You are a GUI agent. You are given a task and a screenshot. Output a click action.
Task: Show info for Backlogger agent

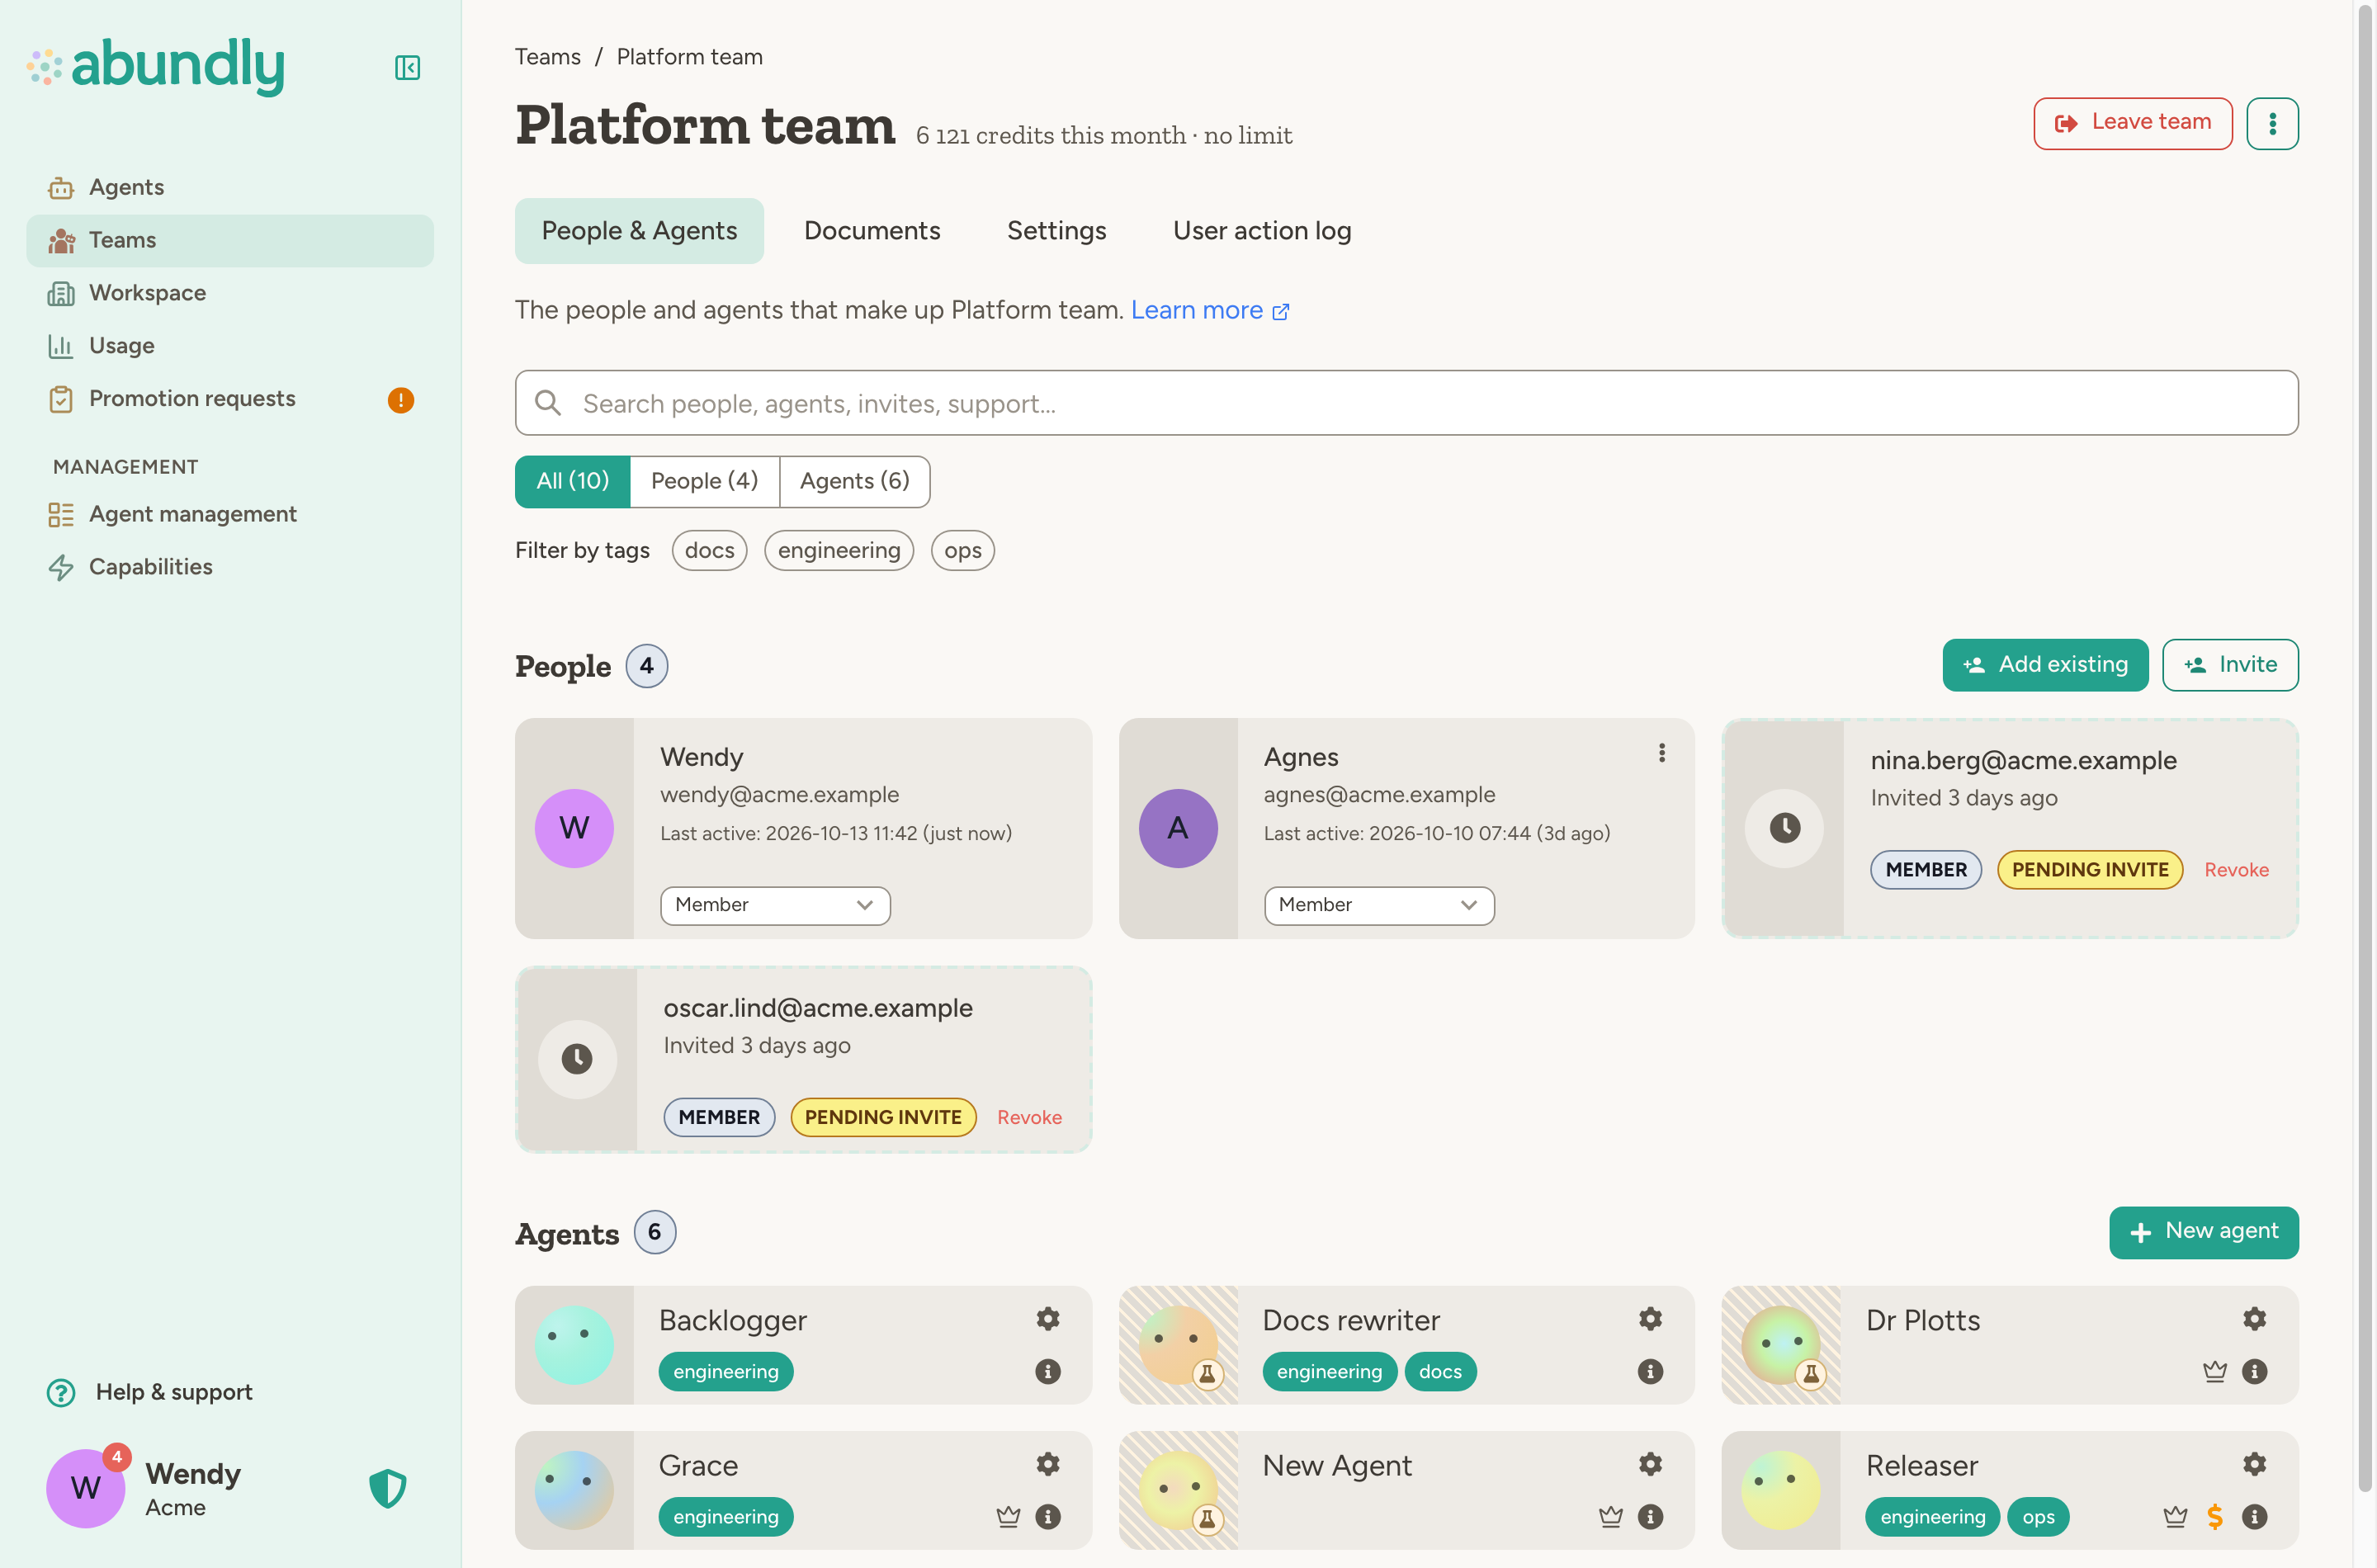pyautogui.click(x=1047, y=1371)
